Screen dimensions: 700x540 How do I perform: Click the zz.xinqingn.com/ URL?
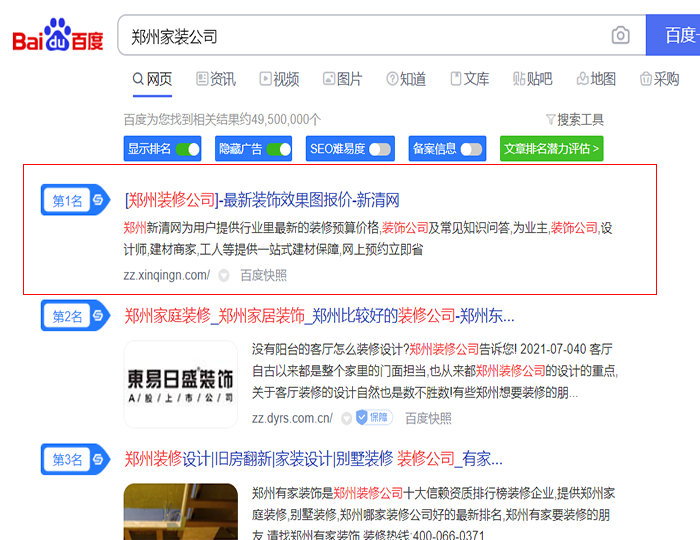tap(167, 275)
